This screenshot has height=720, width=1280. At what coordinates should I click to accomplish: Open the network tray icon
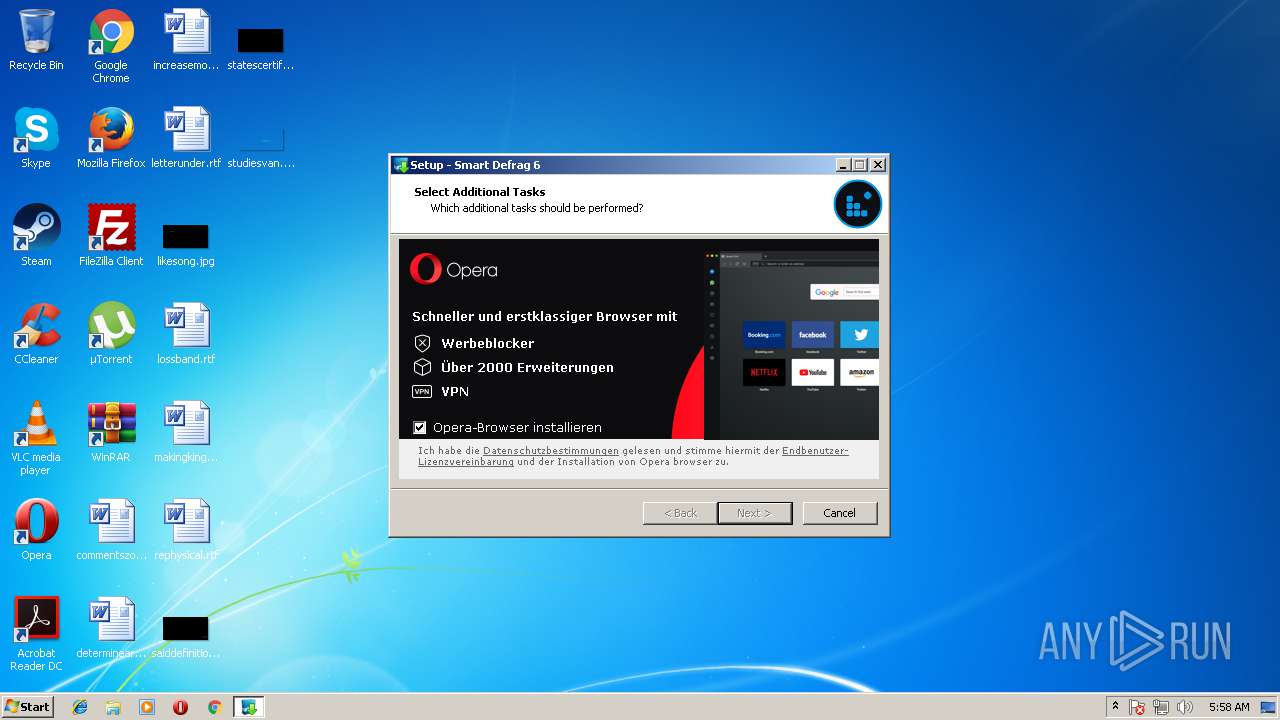click(x=1161, y=707)
